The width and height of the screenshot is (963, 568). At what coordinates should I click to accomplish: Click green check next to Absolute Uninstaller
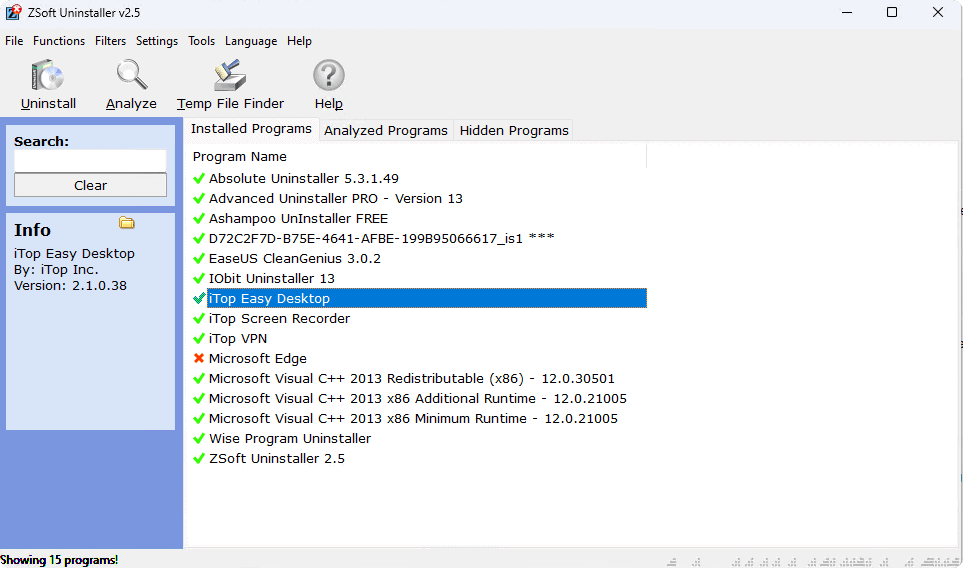click(198, 179)
